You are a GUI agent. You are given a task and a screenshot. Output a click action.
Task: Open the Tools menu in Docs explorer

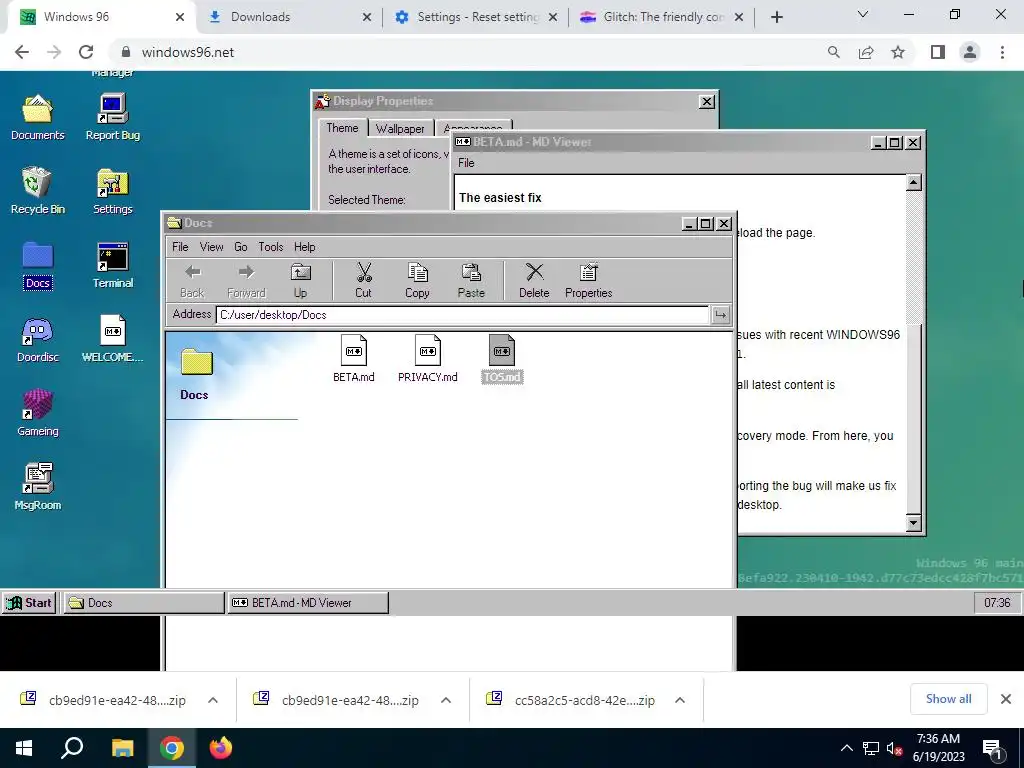270,247
